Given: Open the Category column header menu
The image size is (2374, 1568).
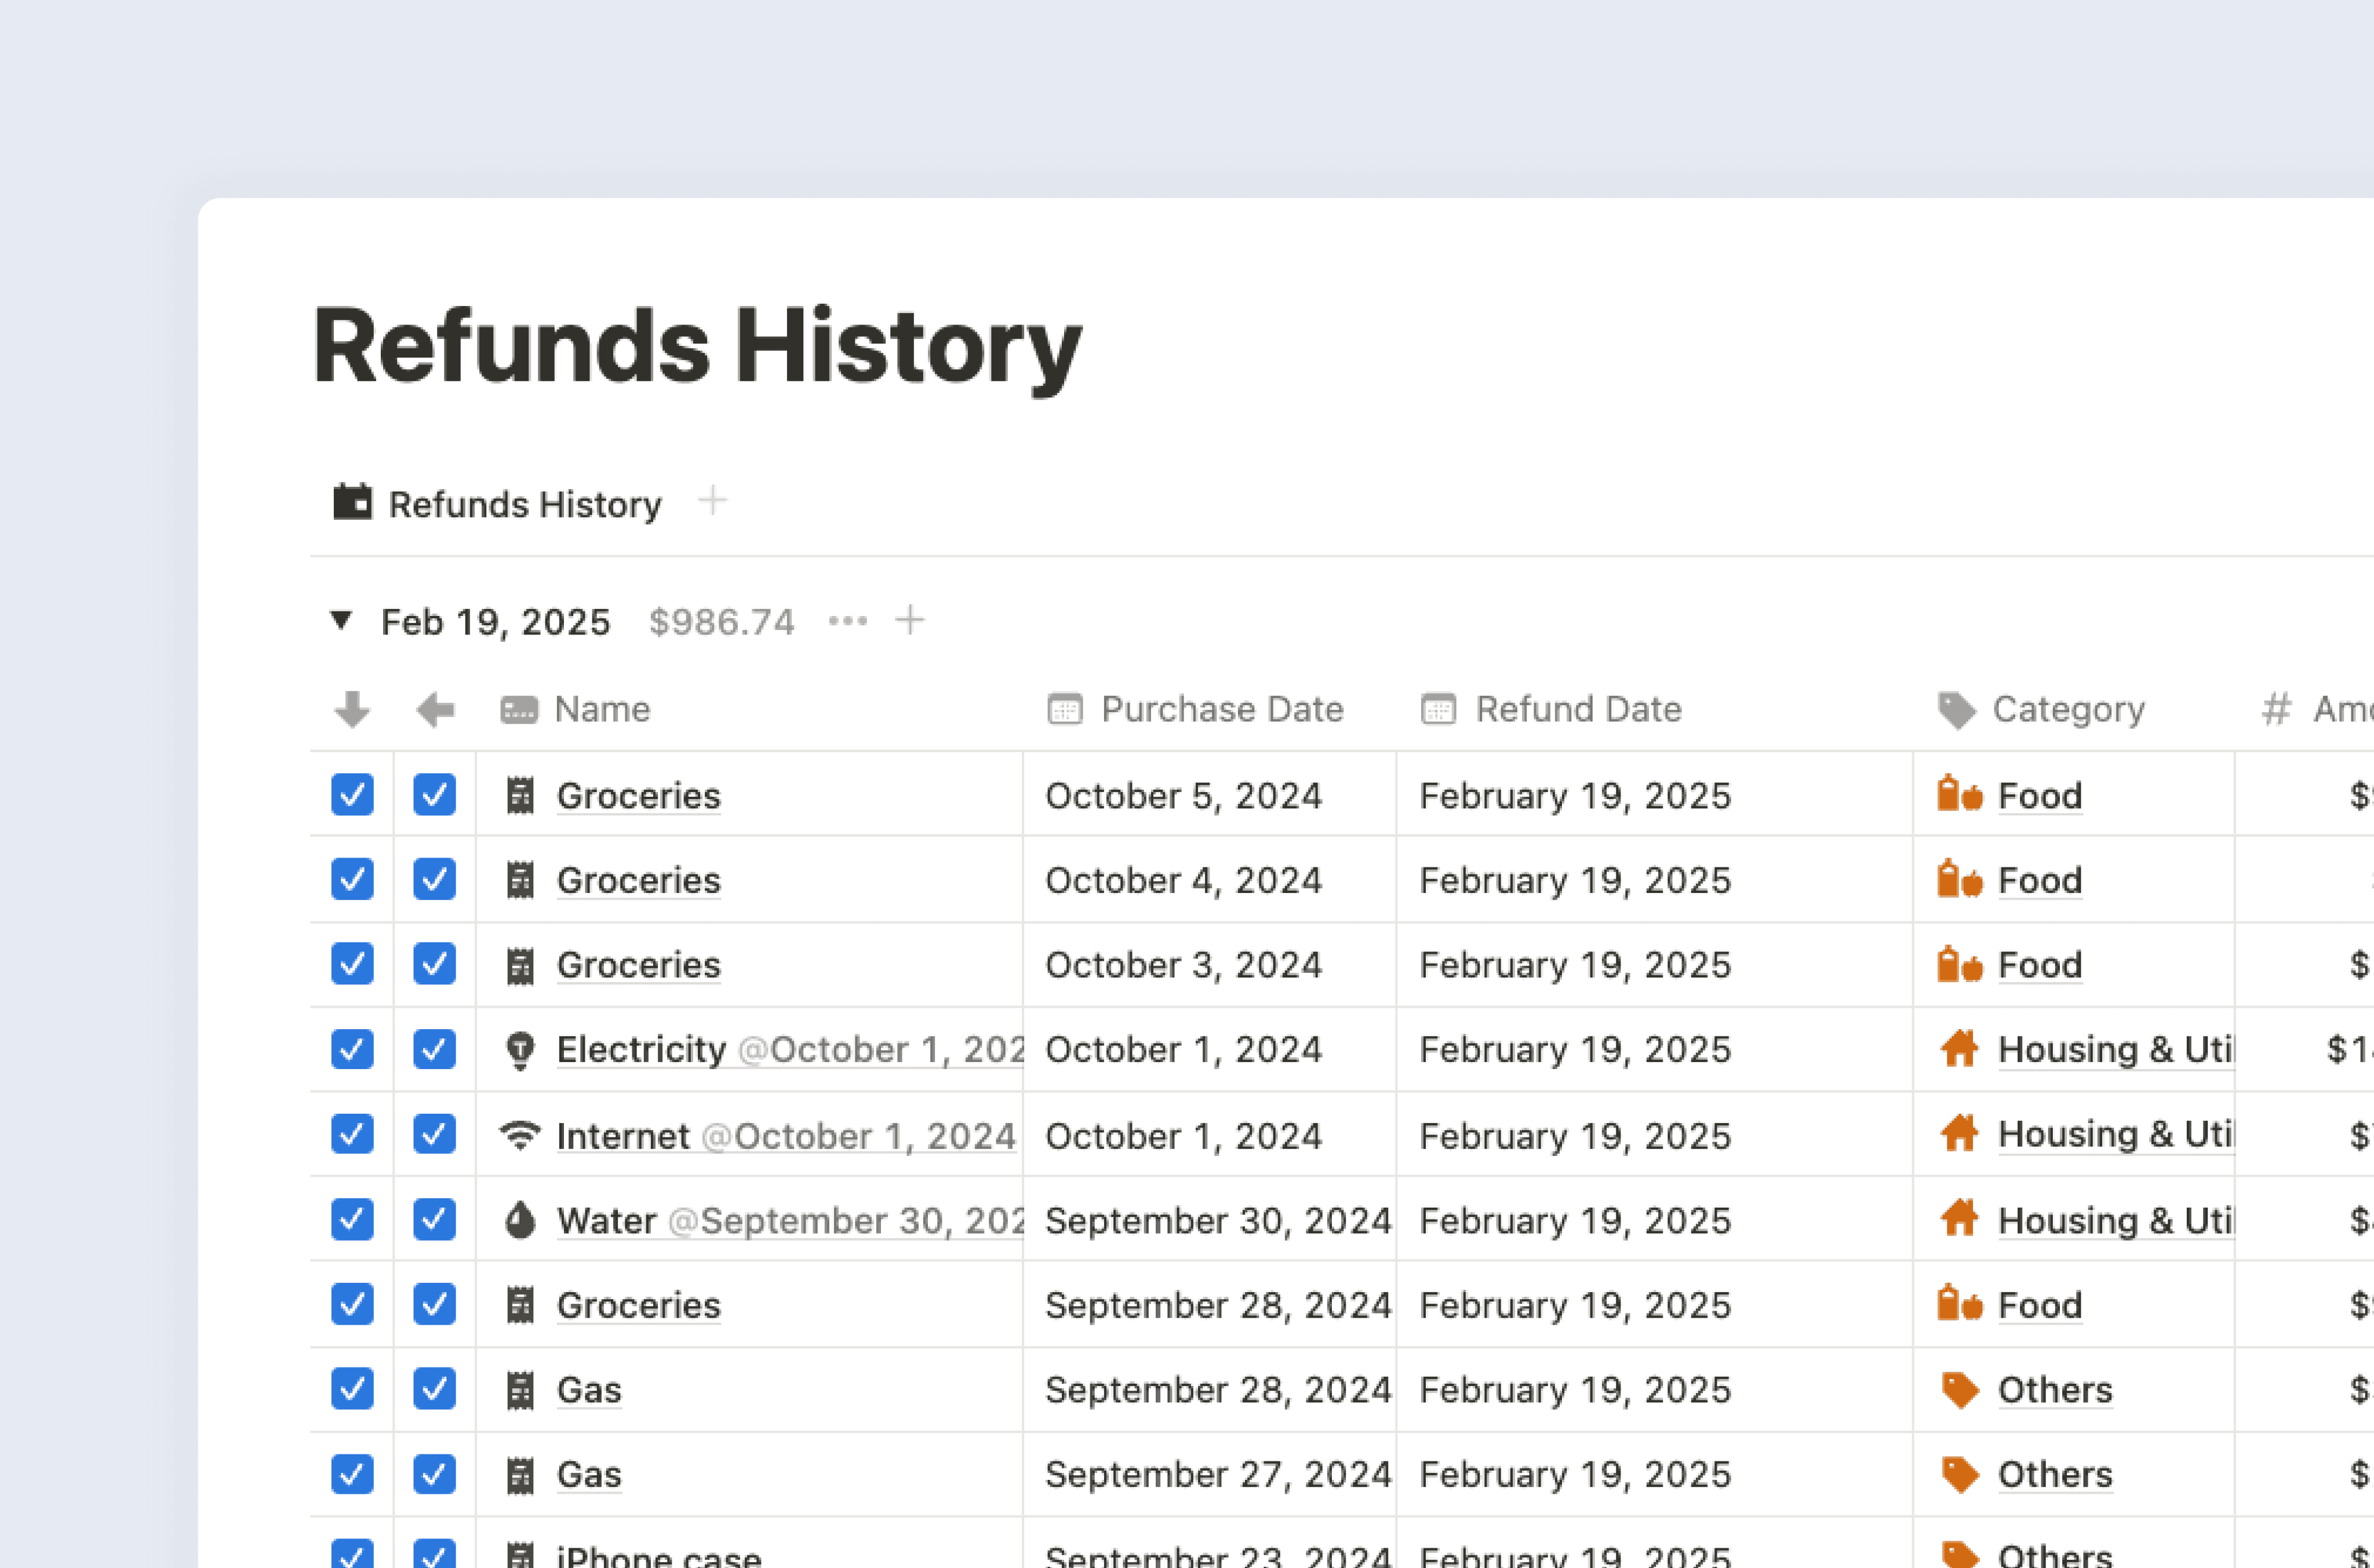Looking at the screenshot, I should [x=2069, y=709].
